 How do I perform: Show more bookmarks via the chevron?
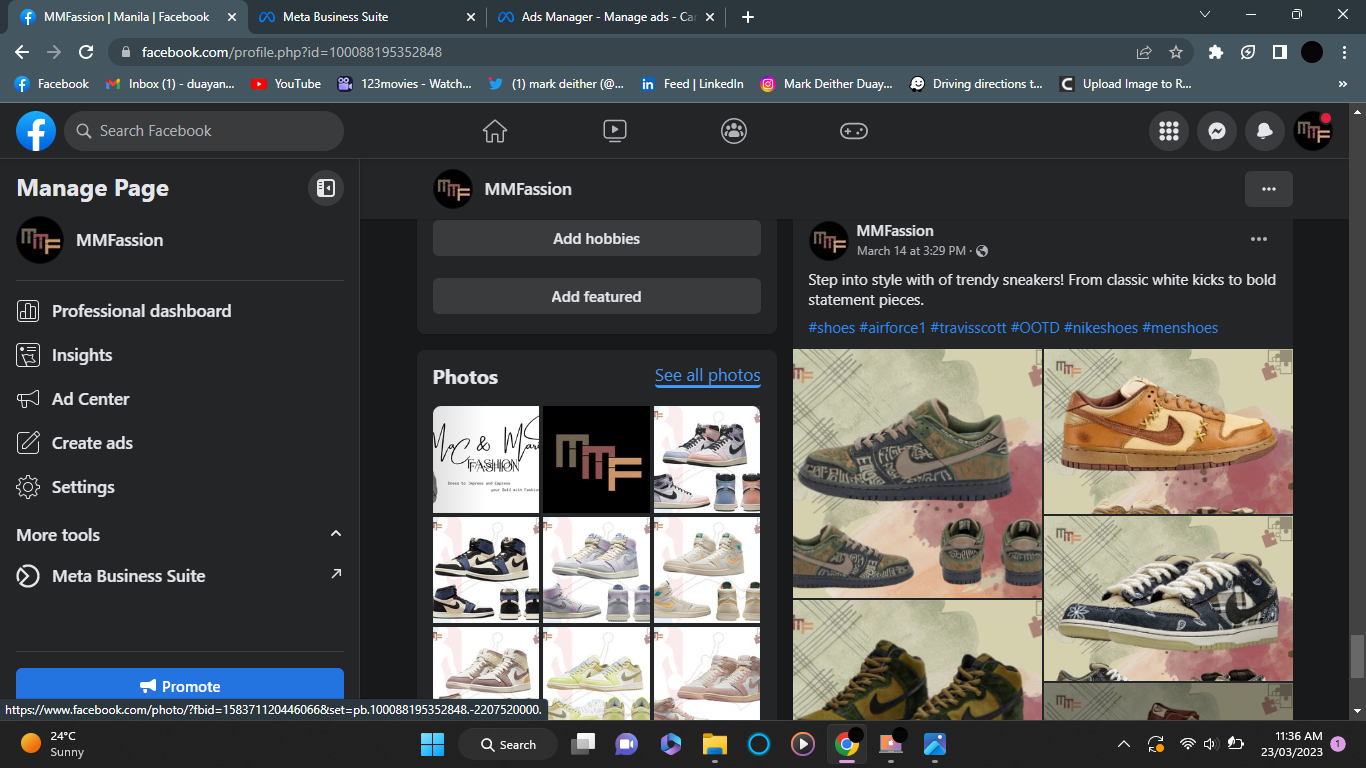point(1342,84)
